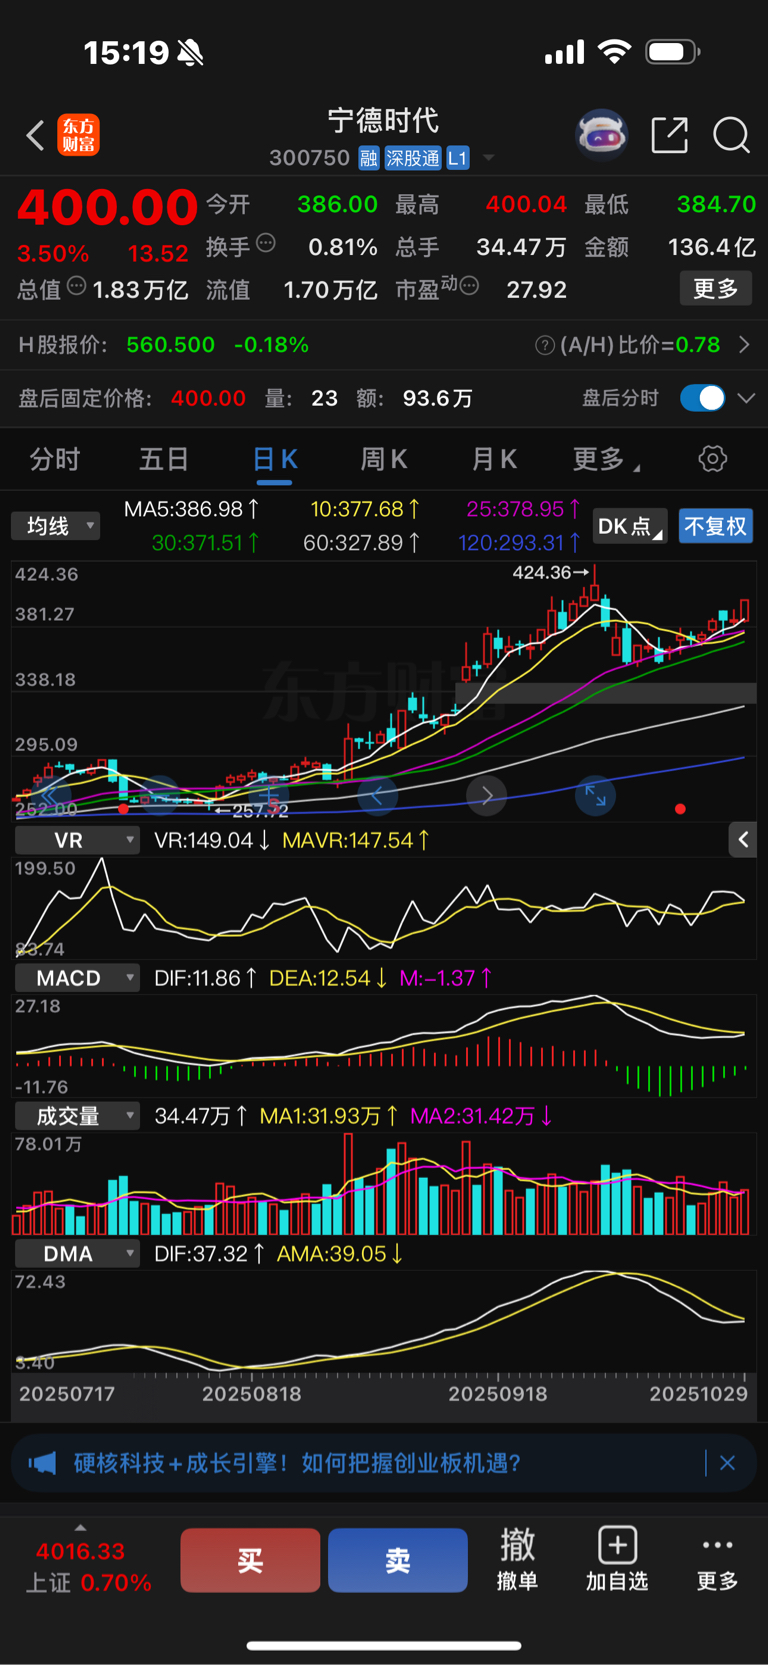Open the VR indicator dropdown
Screen dimensions: 768x1665
77,840
